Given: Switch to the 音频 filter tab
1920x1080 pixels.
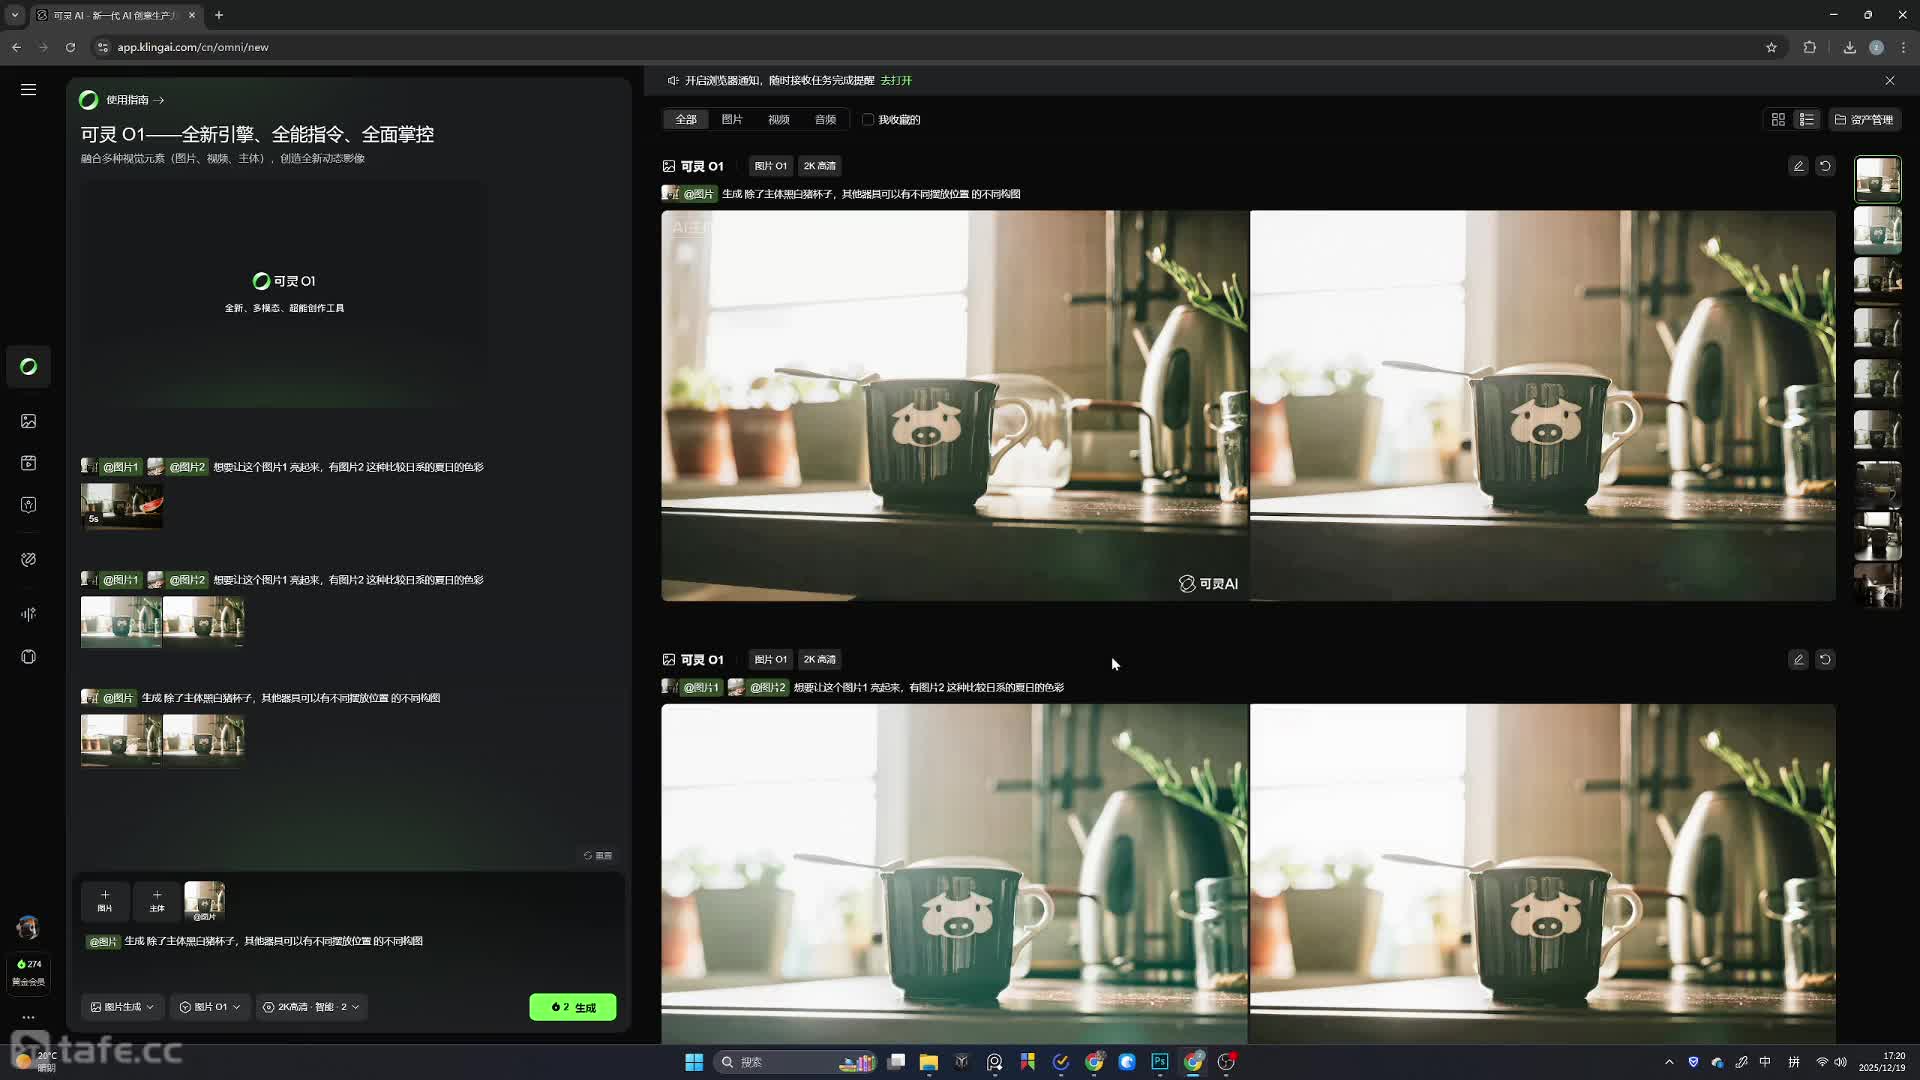Looking at the screenshot, I should pyautogui.click(x=825, y=119).
